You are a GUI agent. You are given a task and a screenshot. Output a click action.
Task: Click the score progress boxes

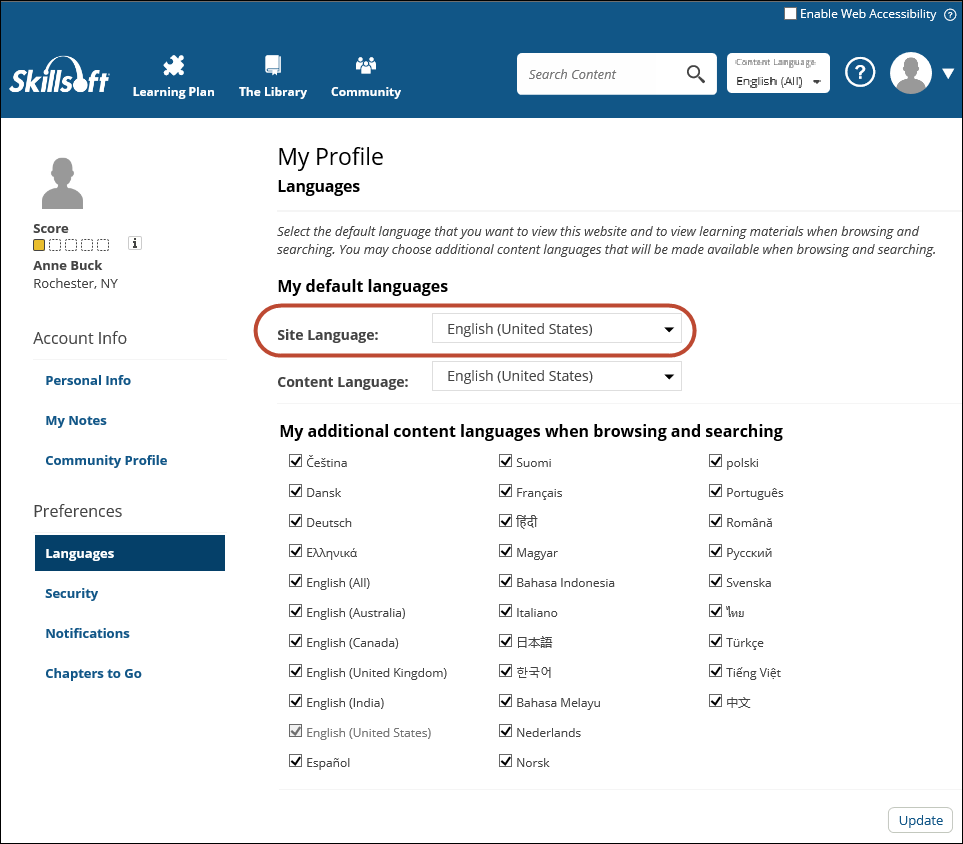[71, 245]
